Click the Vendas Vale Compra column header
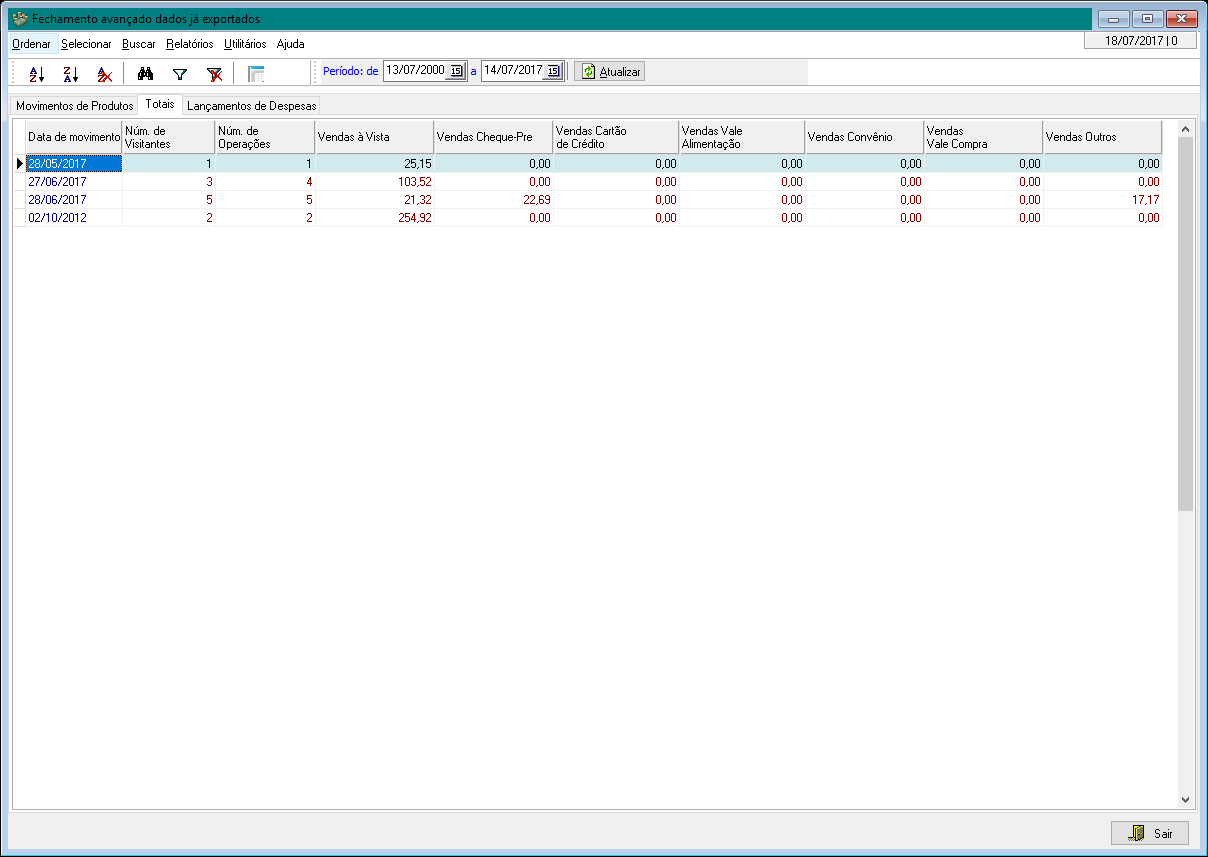This screenshot has height=857, width=1208. [x=984, y=137]
